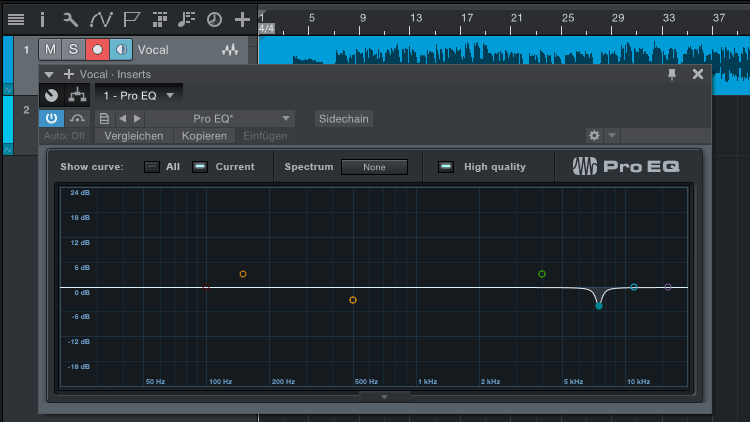This screenshot has width=750, height=422.
Task: Solo the Vocal track
Action: coord(73,49)
